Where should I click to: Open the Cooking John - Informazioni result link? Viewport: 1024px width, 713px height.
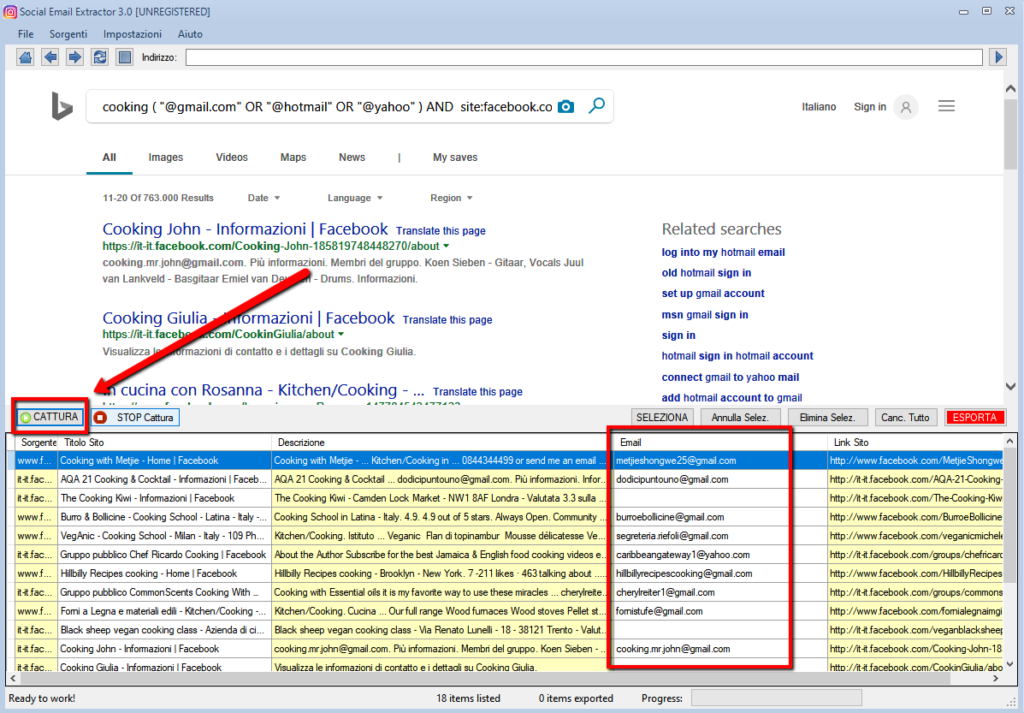(x=246, y=229)
